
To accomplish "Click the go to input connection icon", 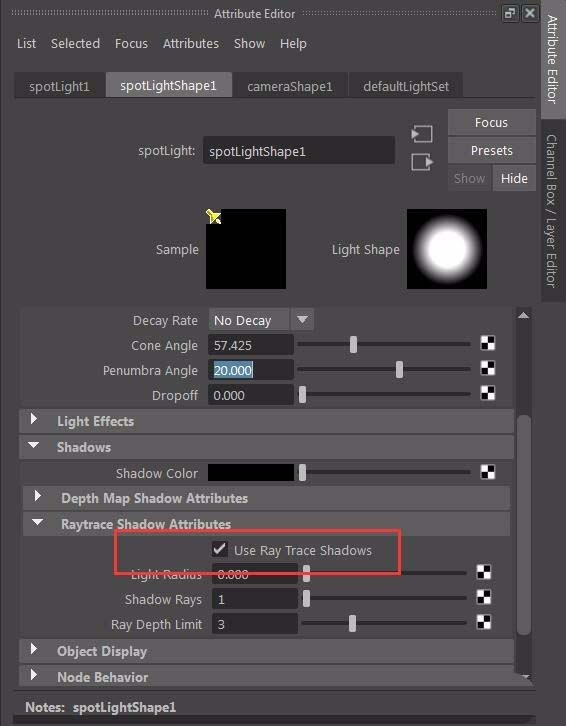I will coord(421,134).
